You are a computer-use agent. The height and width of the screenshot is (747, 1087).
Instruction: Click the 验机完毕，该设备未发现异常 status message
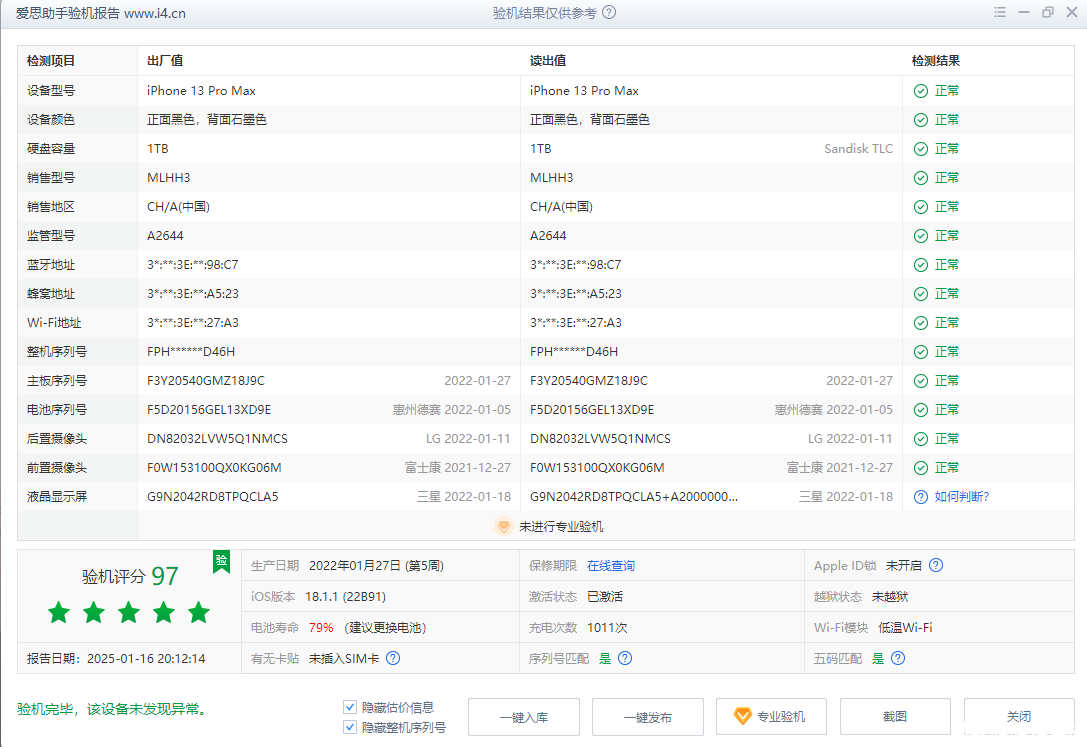coord(112,709)
